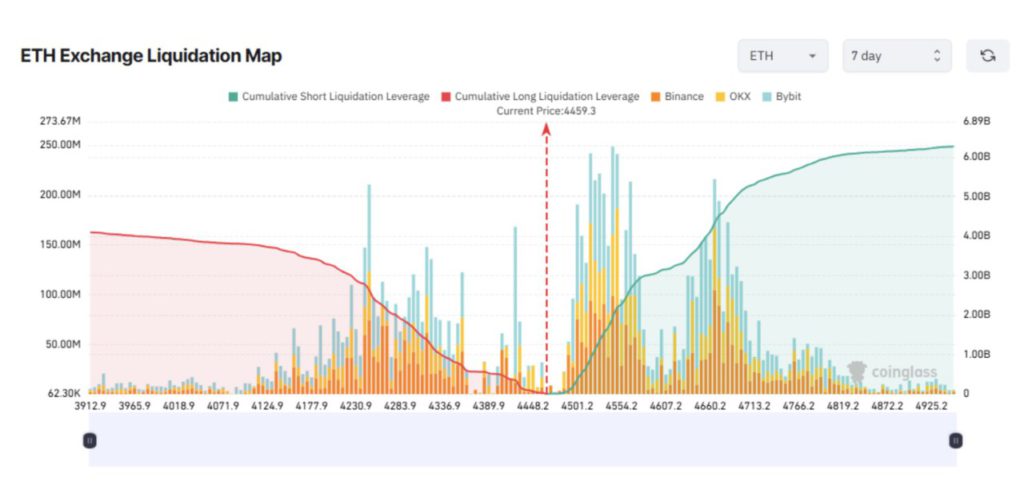The image size is (1024, 498).
Task: Click the left range slider handle icon
Action: pos(89,440)
